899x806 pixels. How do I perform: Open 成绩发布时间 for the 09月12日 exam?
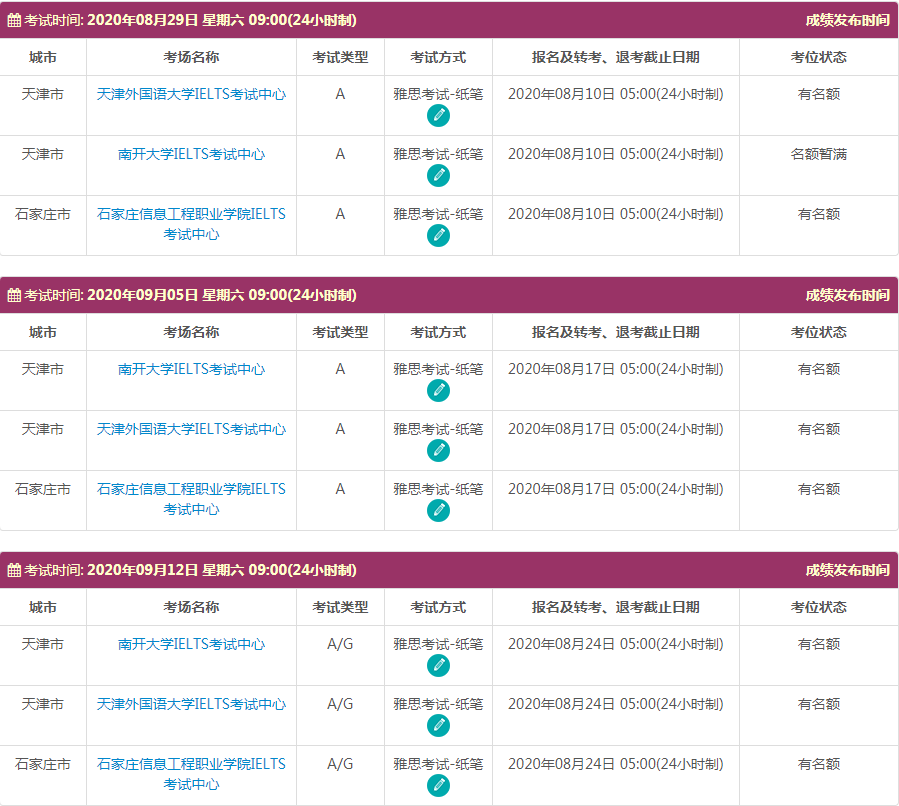click(x=847, y=570)
